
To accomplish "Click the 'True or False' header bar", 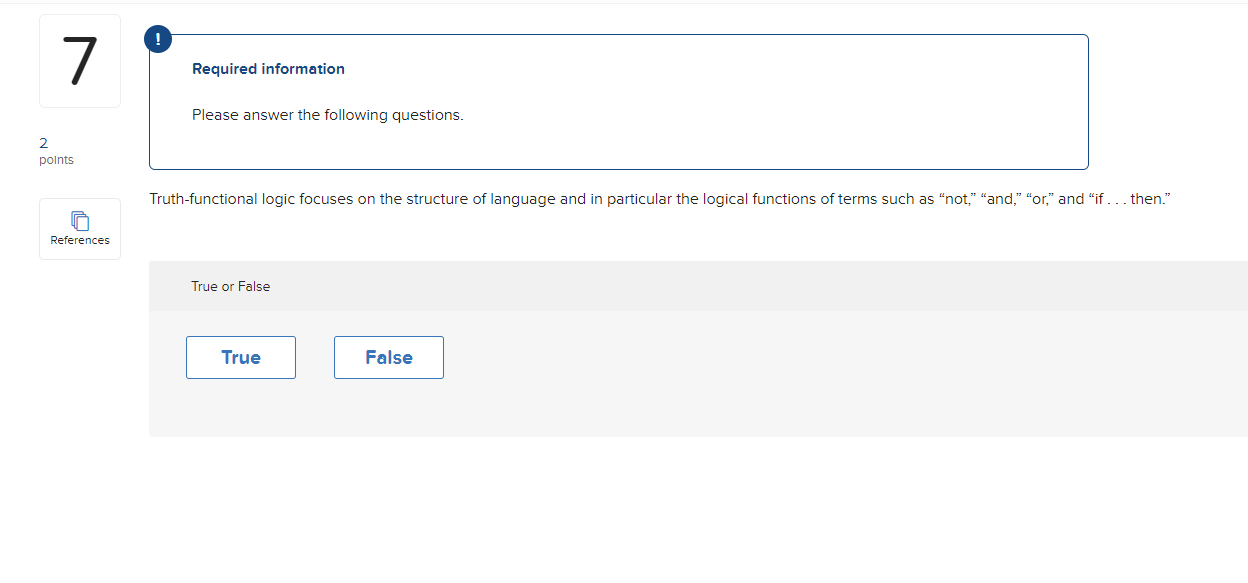I will [698, 286].
